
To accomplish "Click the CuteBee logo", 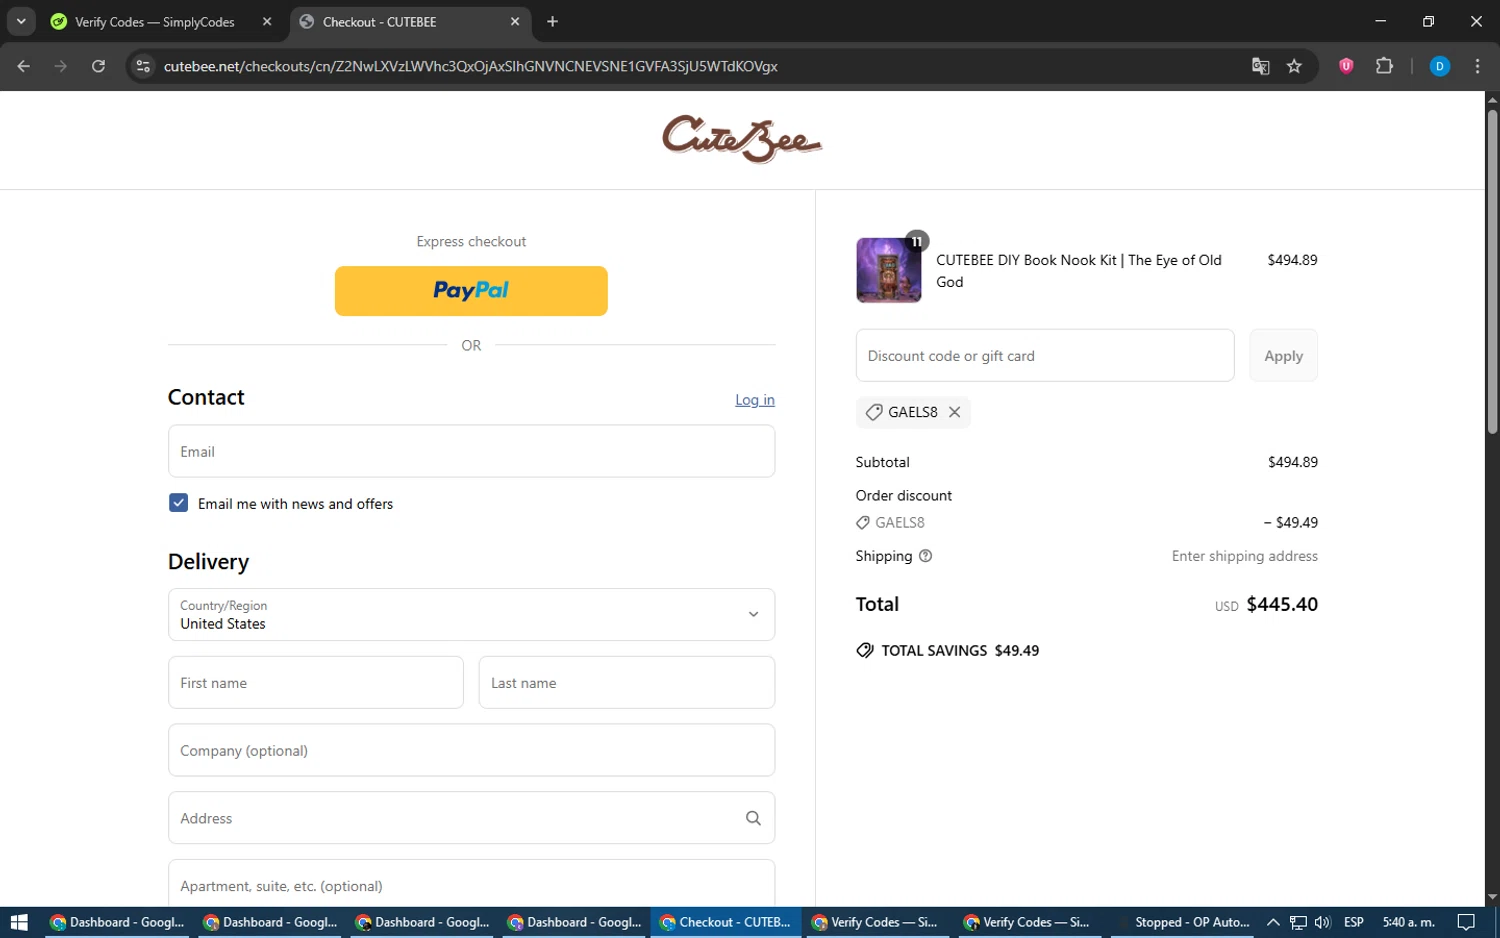I will pos(742,139).
